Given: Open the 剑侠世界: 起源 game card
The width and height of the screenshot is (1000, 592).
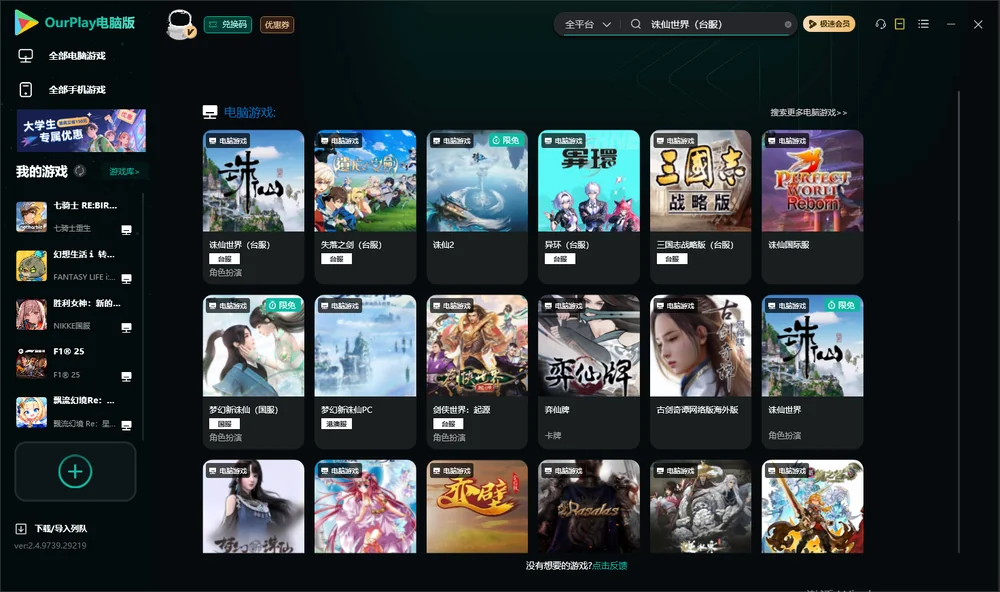Looking at the screenshot, I should click(477, 372).
